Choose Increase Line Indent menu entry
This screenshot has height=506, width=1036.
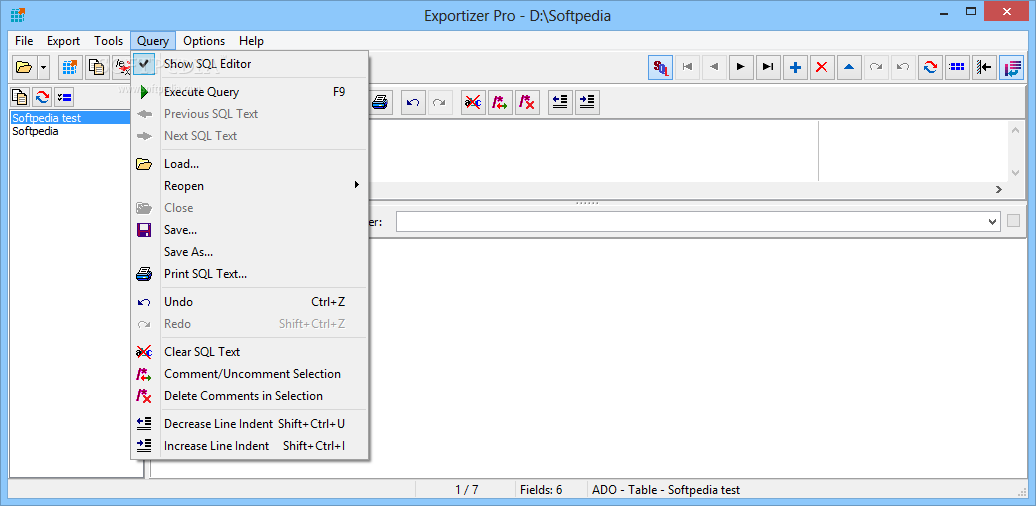(x=249, y=446)
